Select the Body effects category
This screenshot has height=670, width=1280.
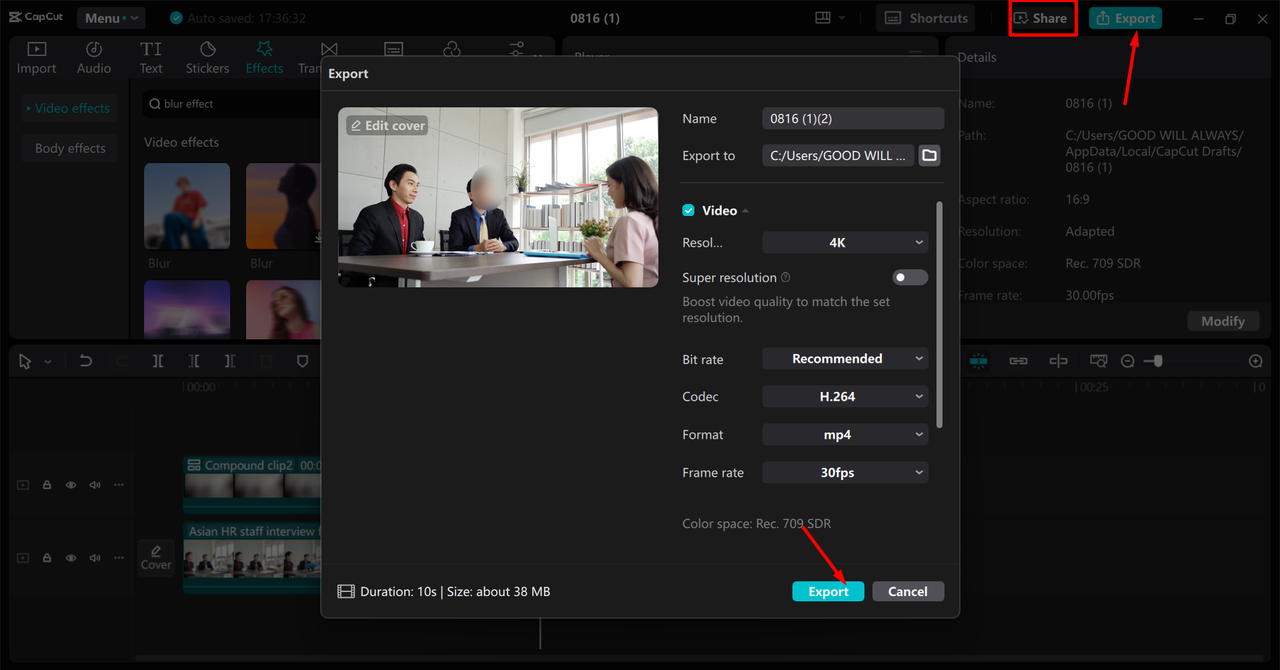[69, 148]
